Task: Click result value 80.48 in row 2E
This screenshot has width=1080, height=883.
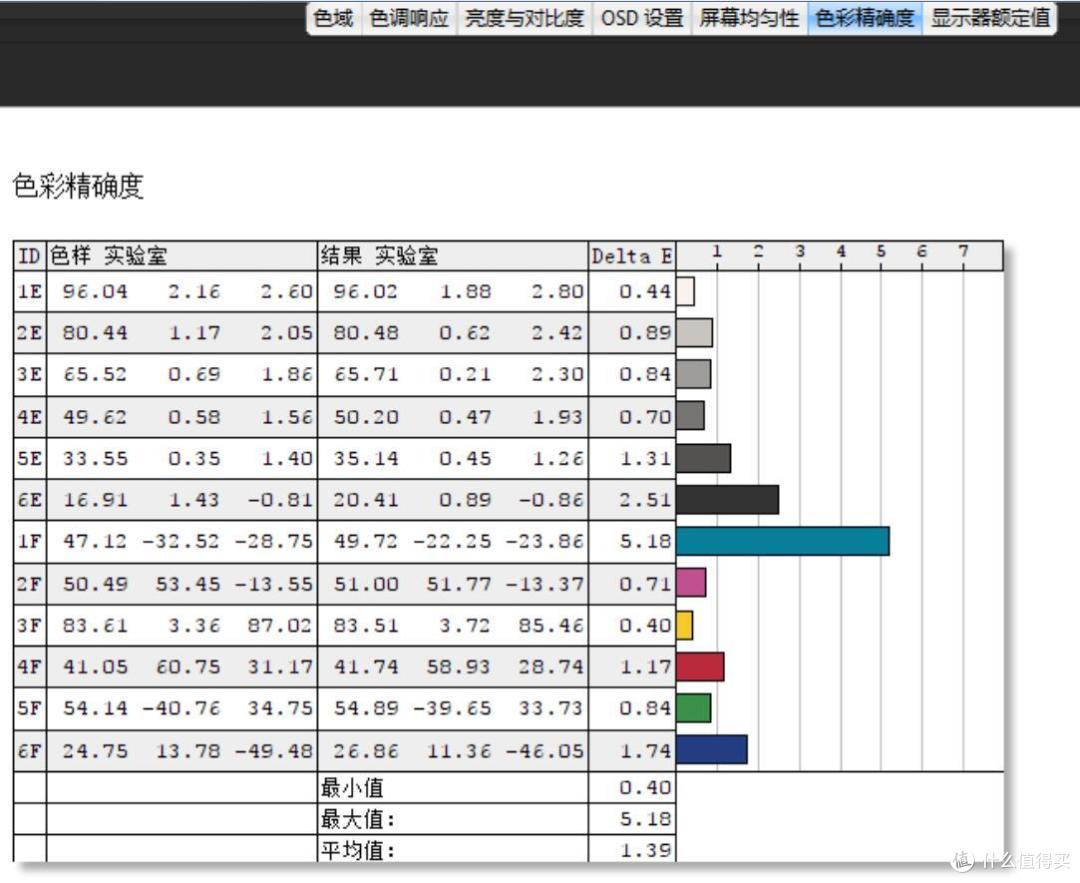Action: 366,333
